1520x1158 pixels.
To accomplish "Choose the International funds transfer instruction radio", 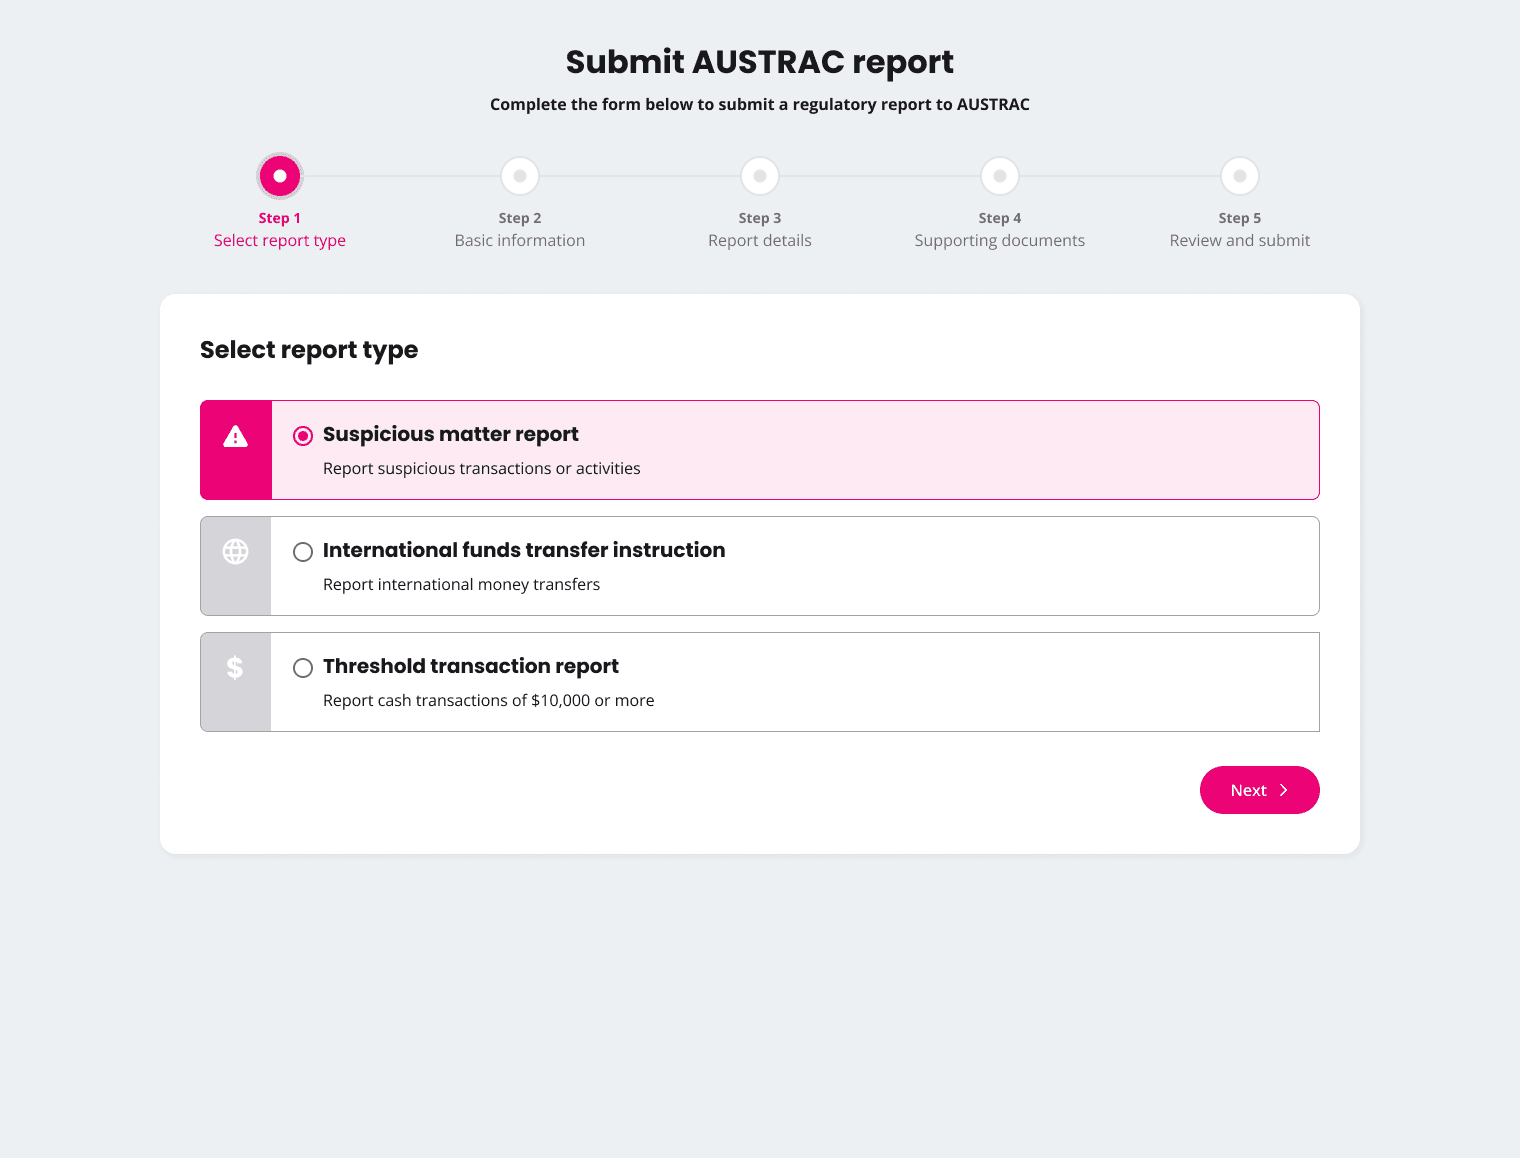I will 303,552.
